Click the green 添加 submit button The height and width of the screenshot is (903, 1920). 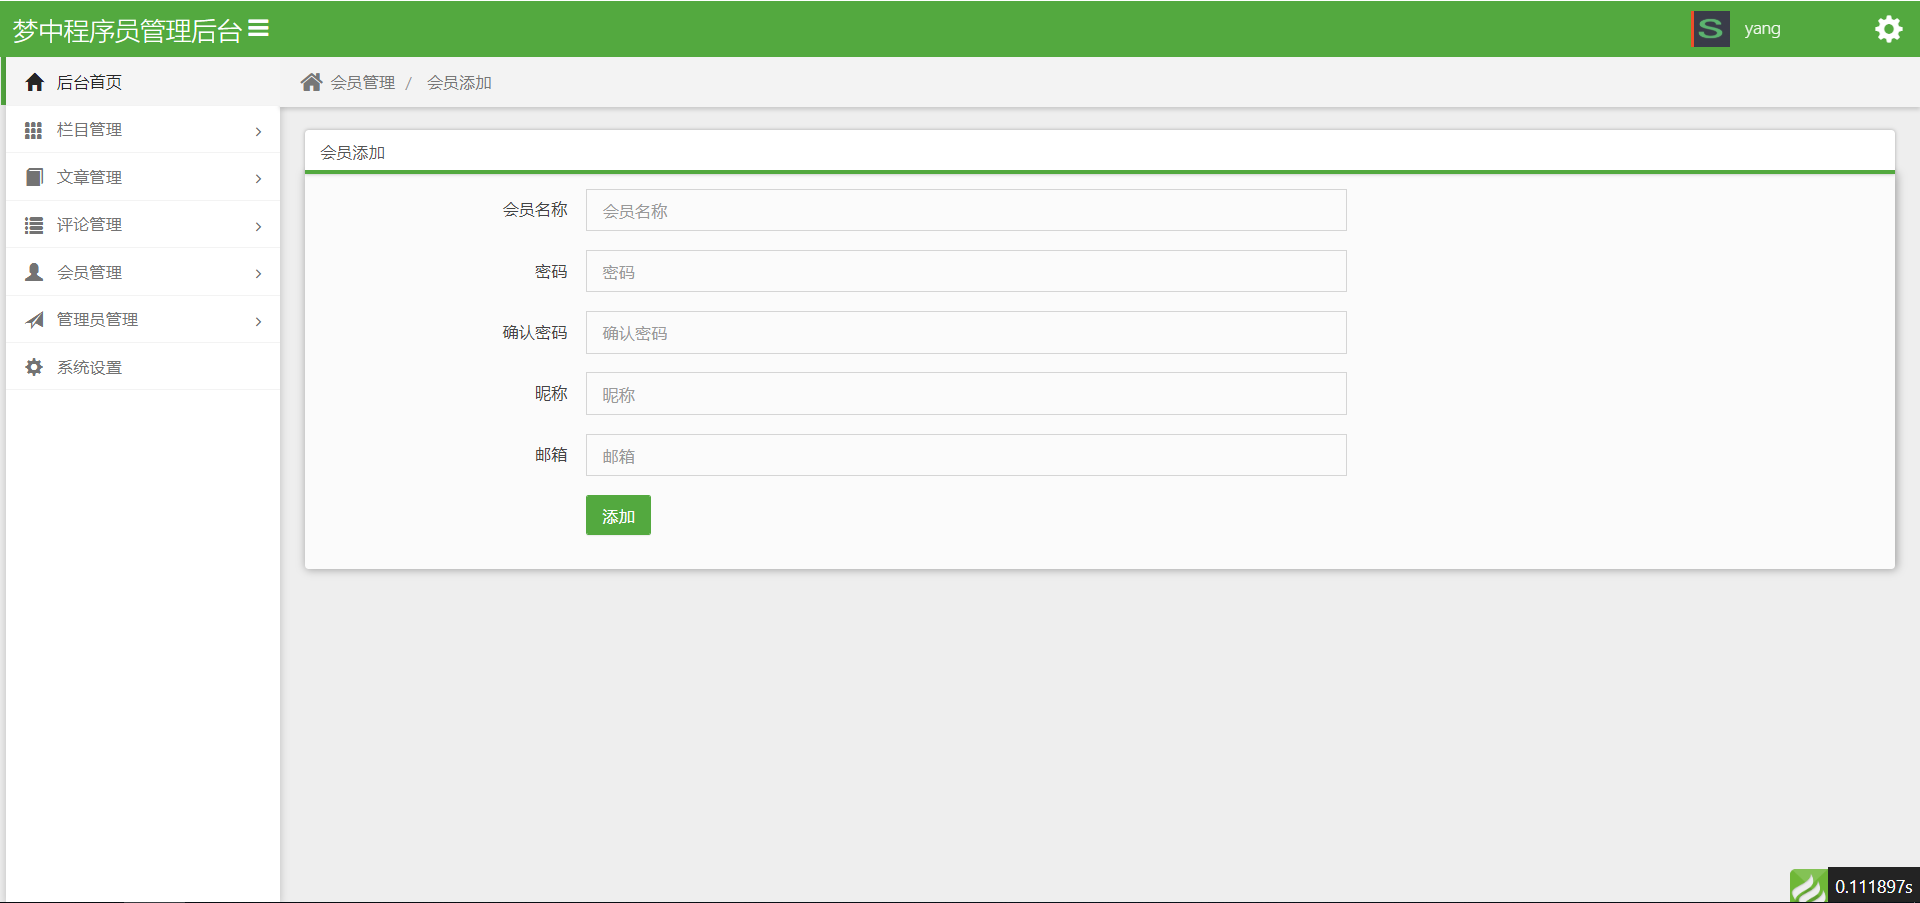click(618, 515)
